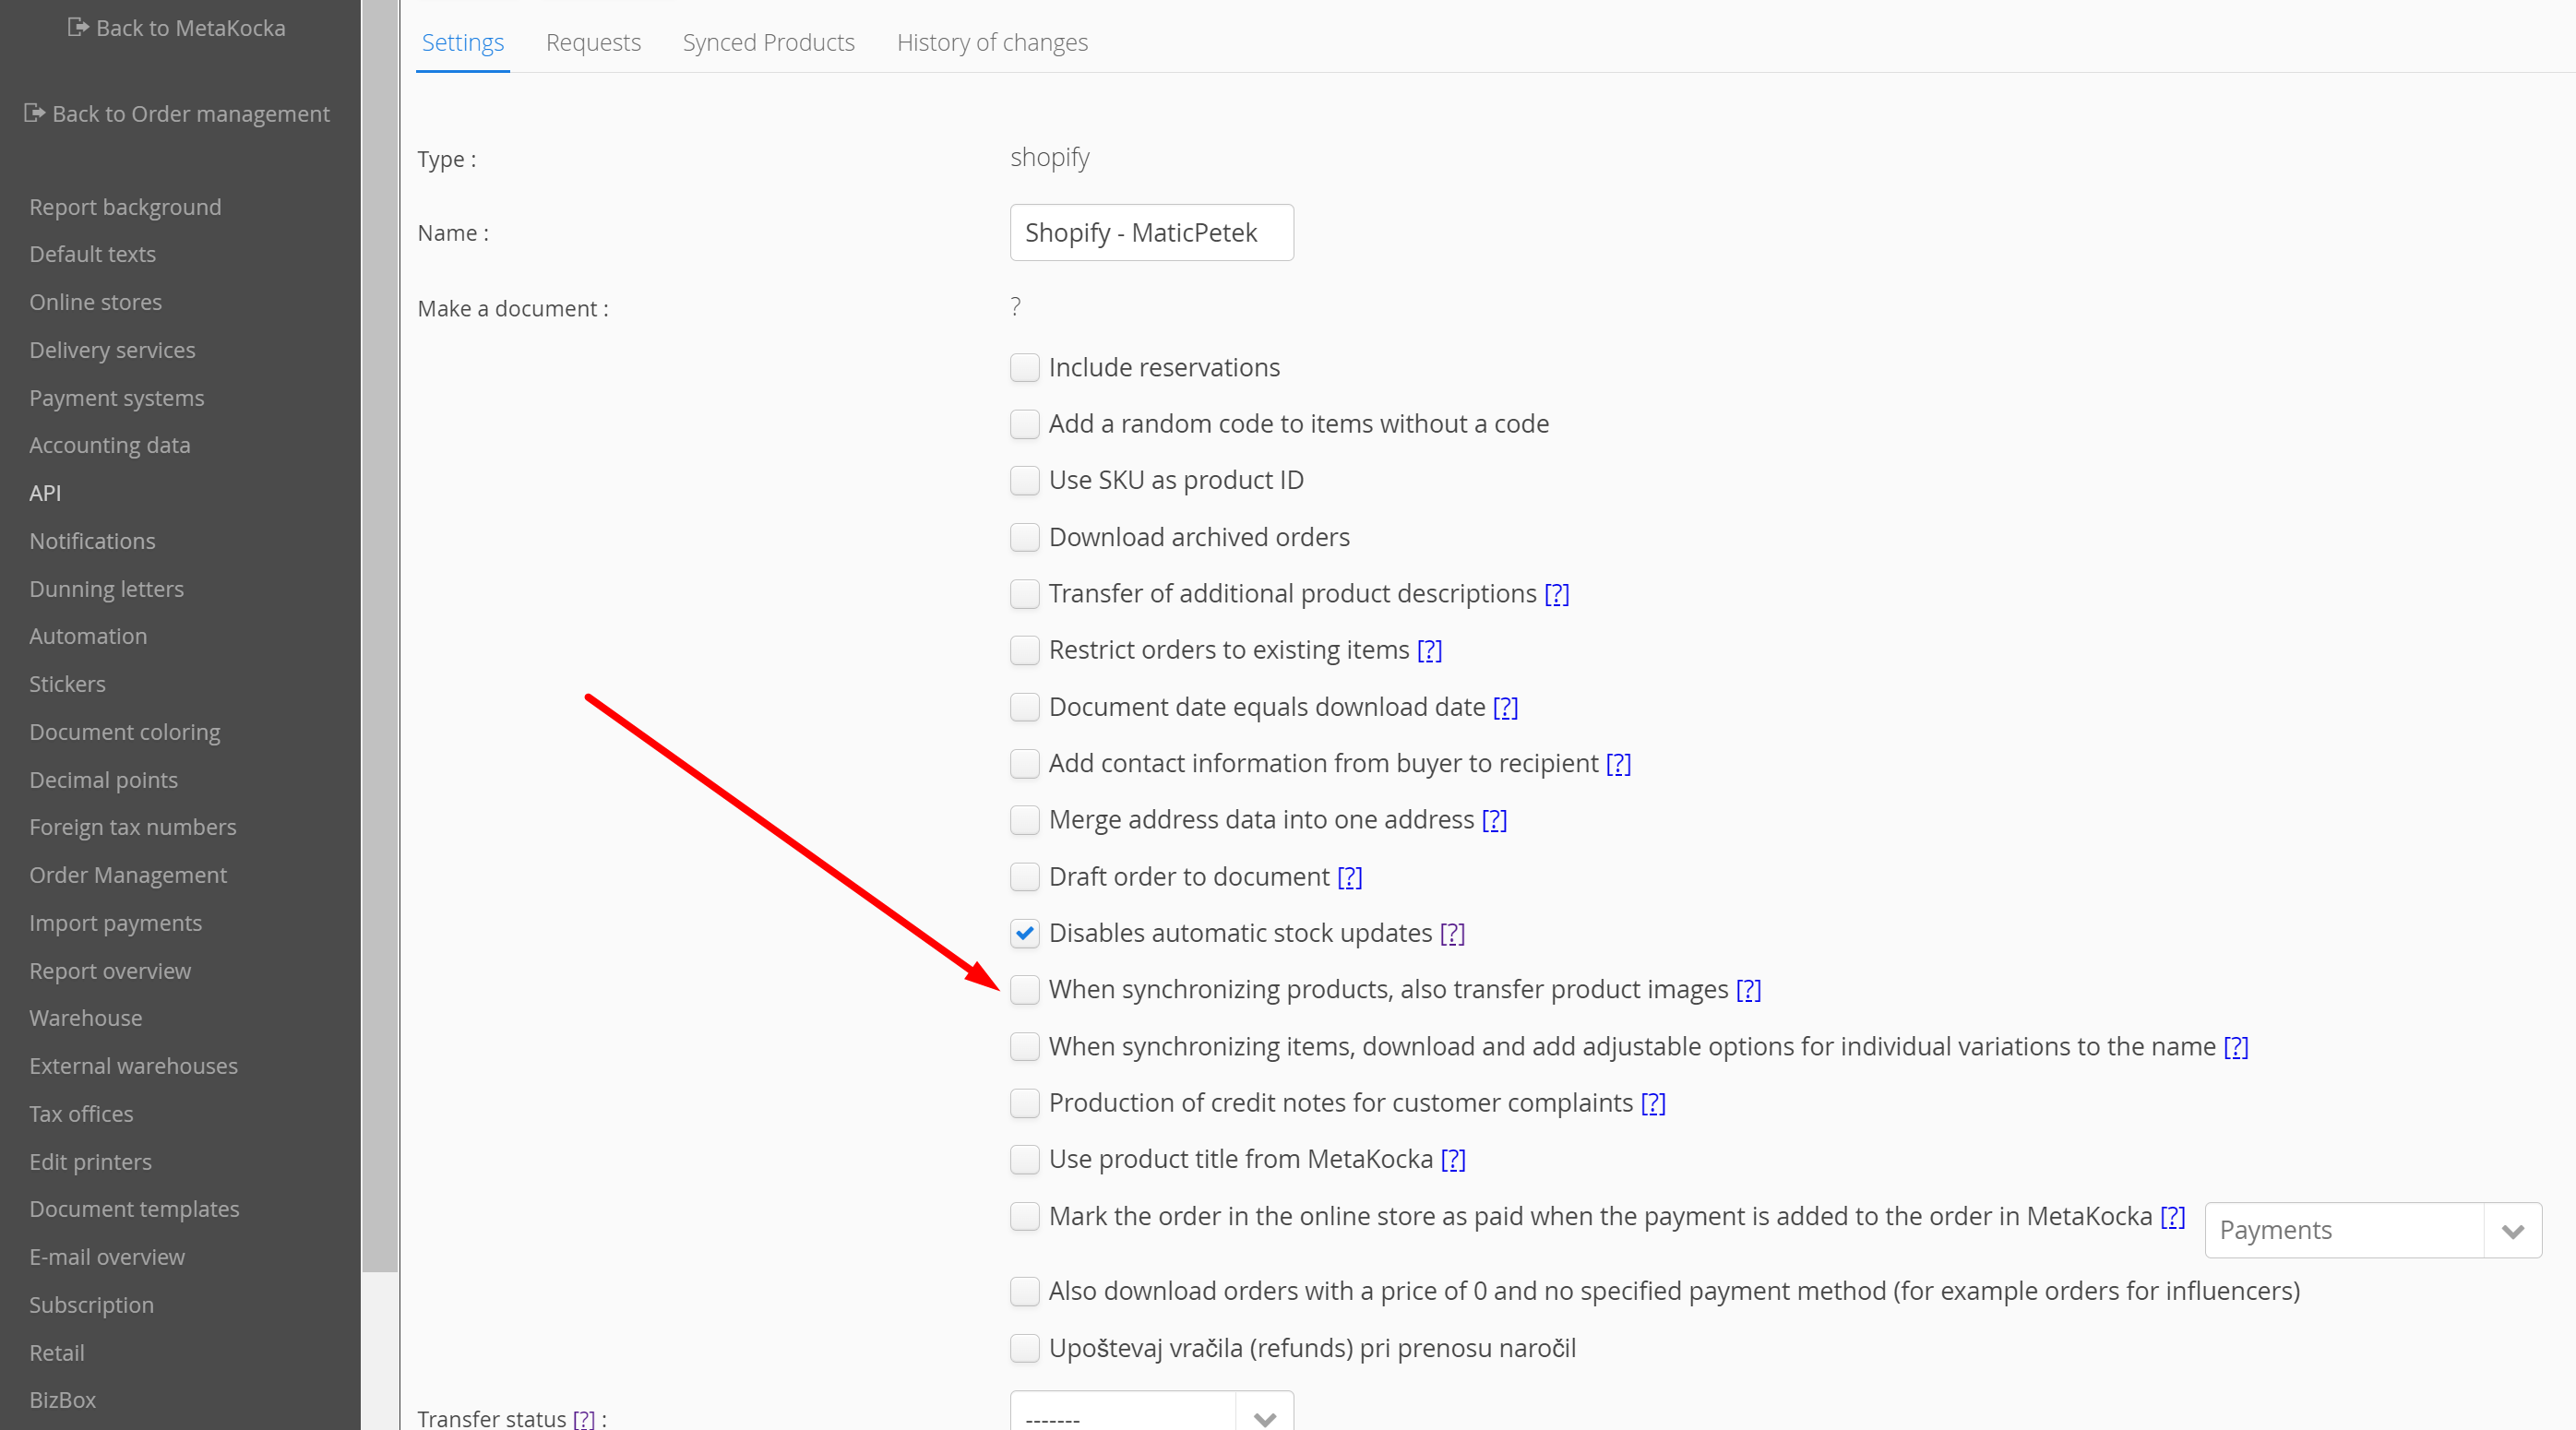This screenshot has height=1430, width=2576.
Task: Open help for Use product title from MetaKocka
Action: (1452, 1159)
